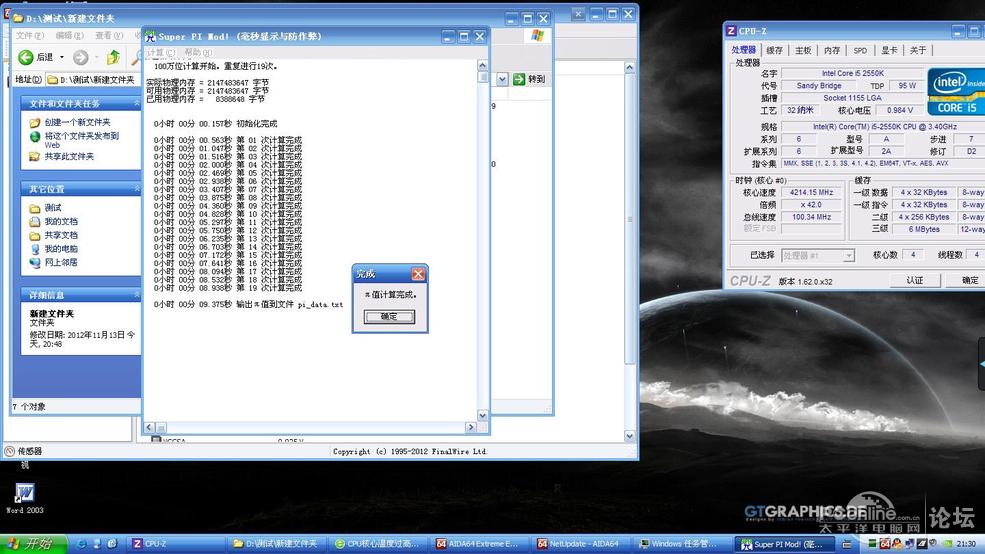Click 创建一个新文件夹 link
The height and width of the screenshot is (554, 985).
pyautogui.click(x=77, y=122)
